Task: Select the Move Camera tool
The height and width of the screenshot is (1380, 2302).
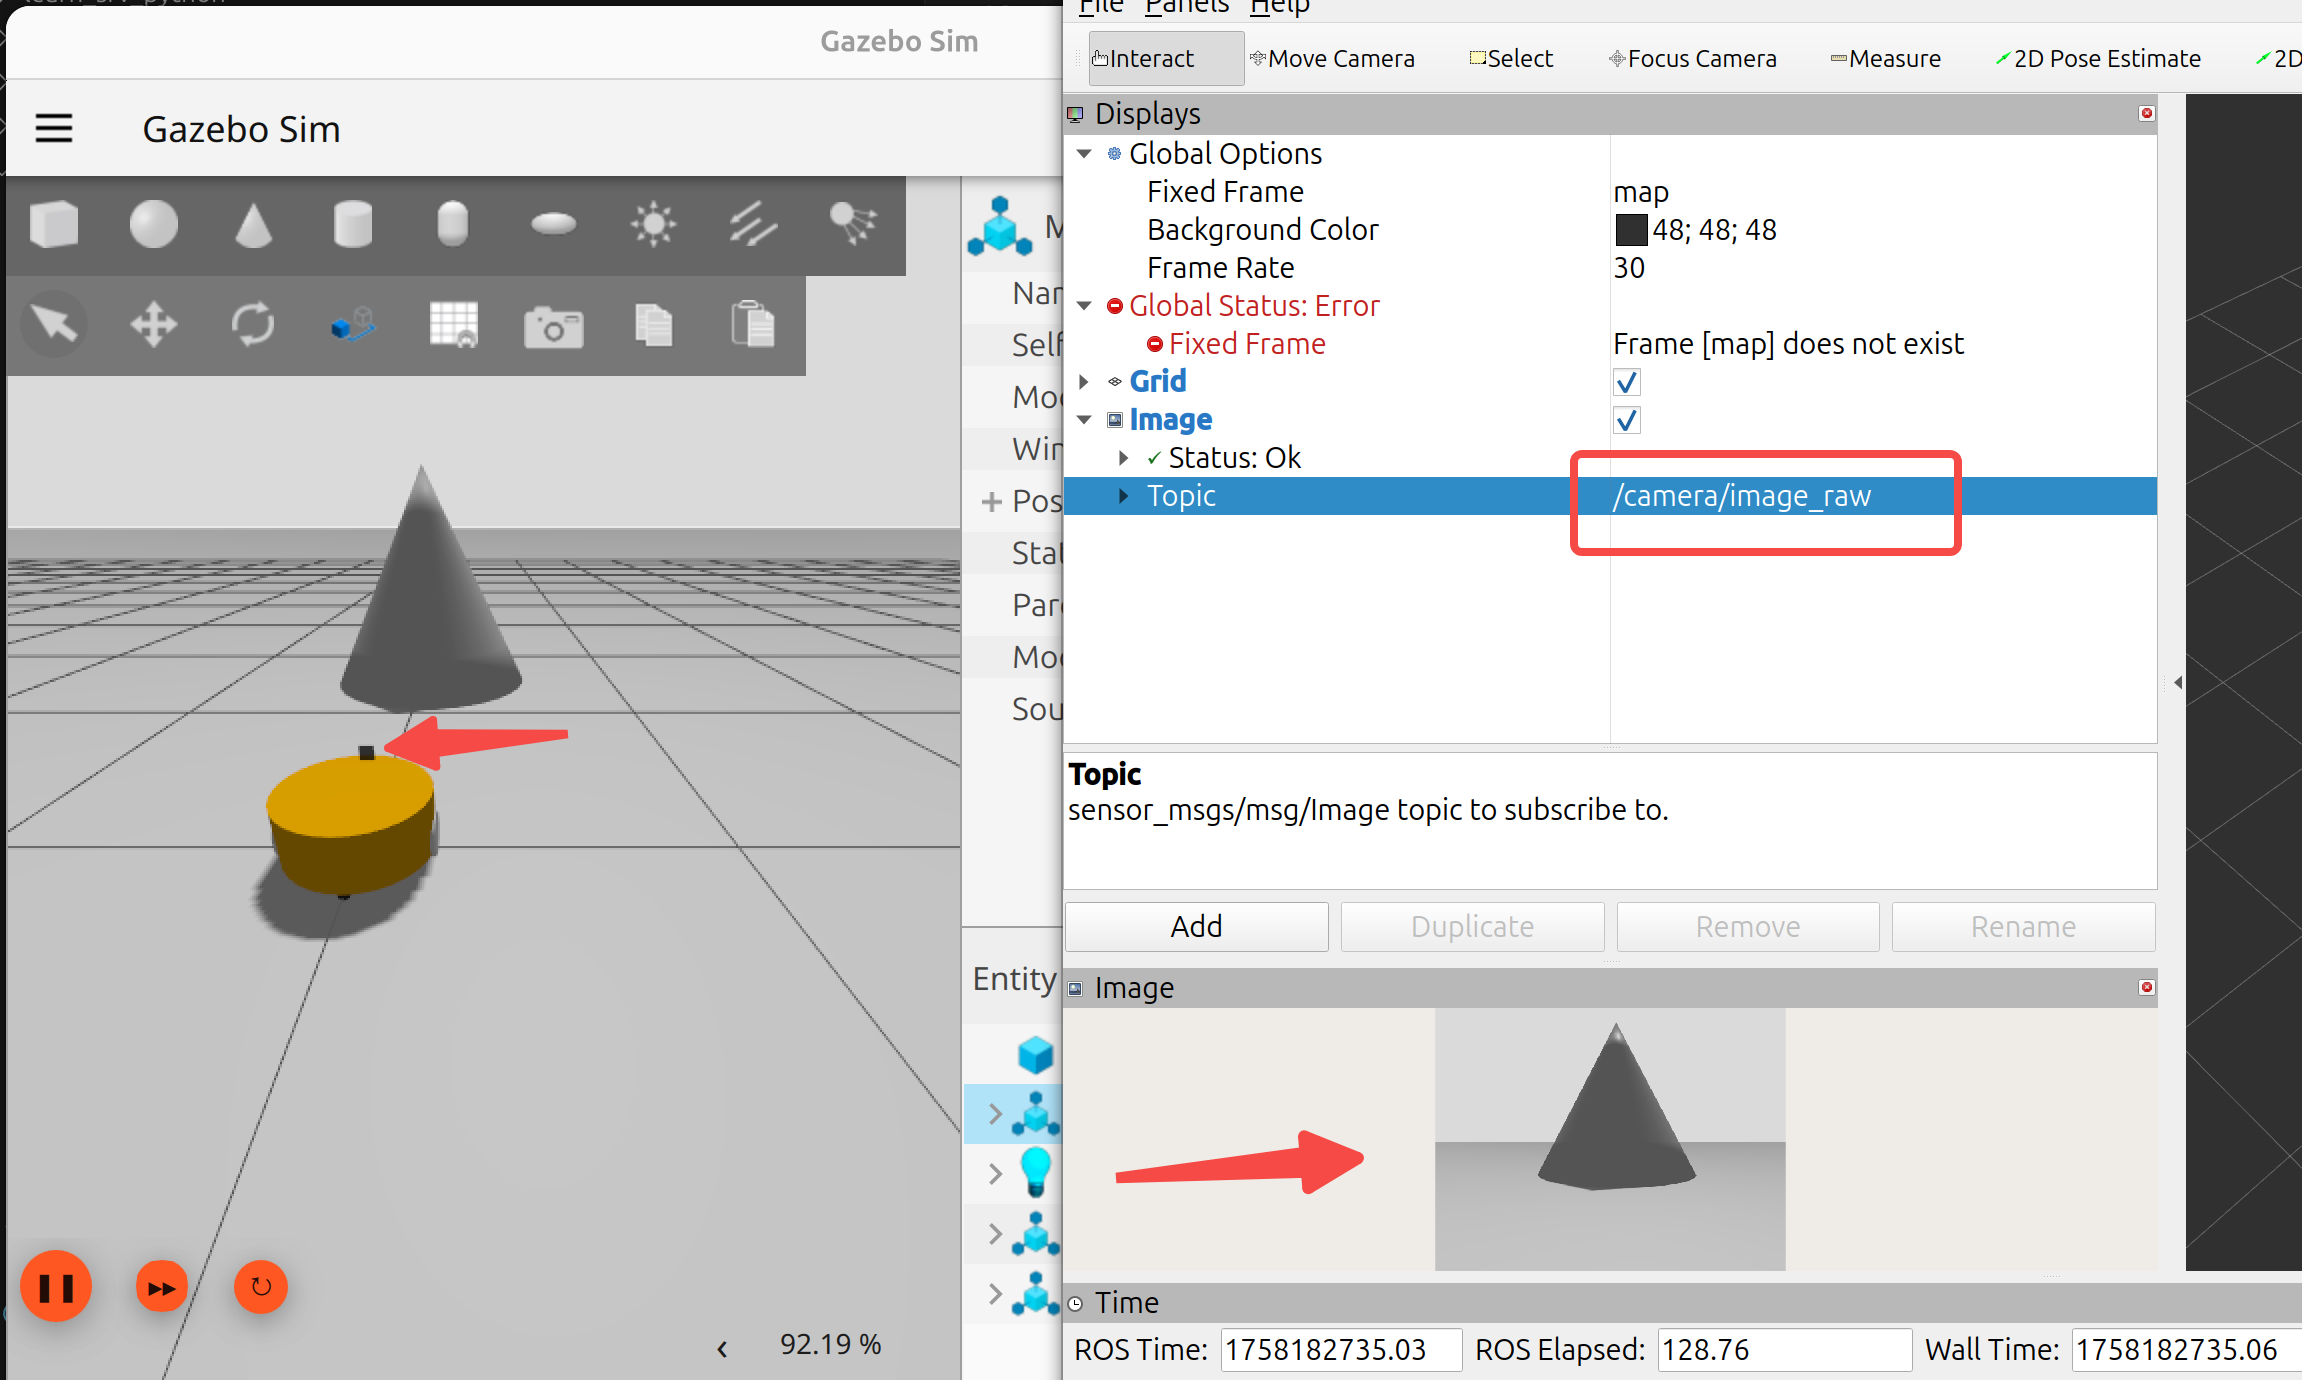Action: click(1333, 59)
